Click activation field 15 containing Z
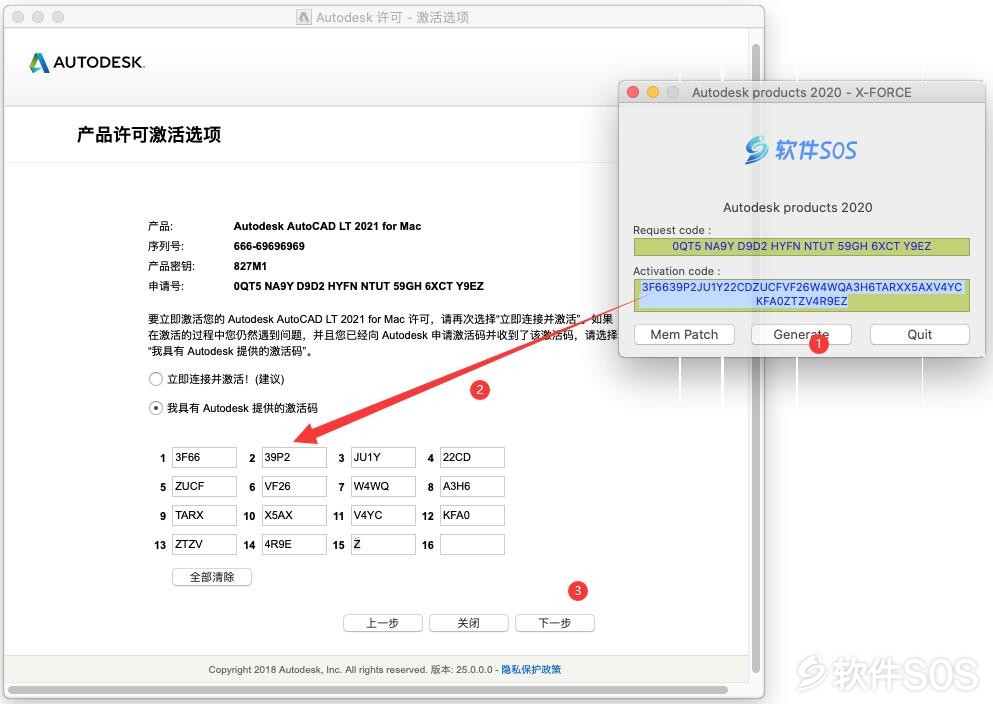The width and height of the screenshot is (993, 704). tap(383, 544)
